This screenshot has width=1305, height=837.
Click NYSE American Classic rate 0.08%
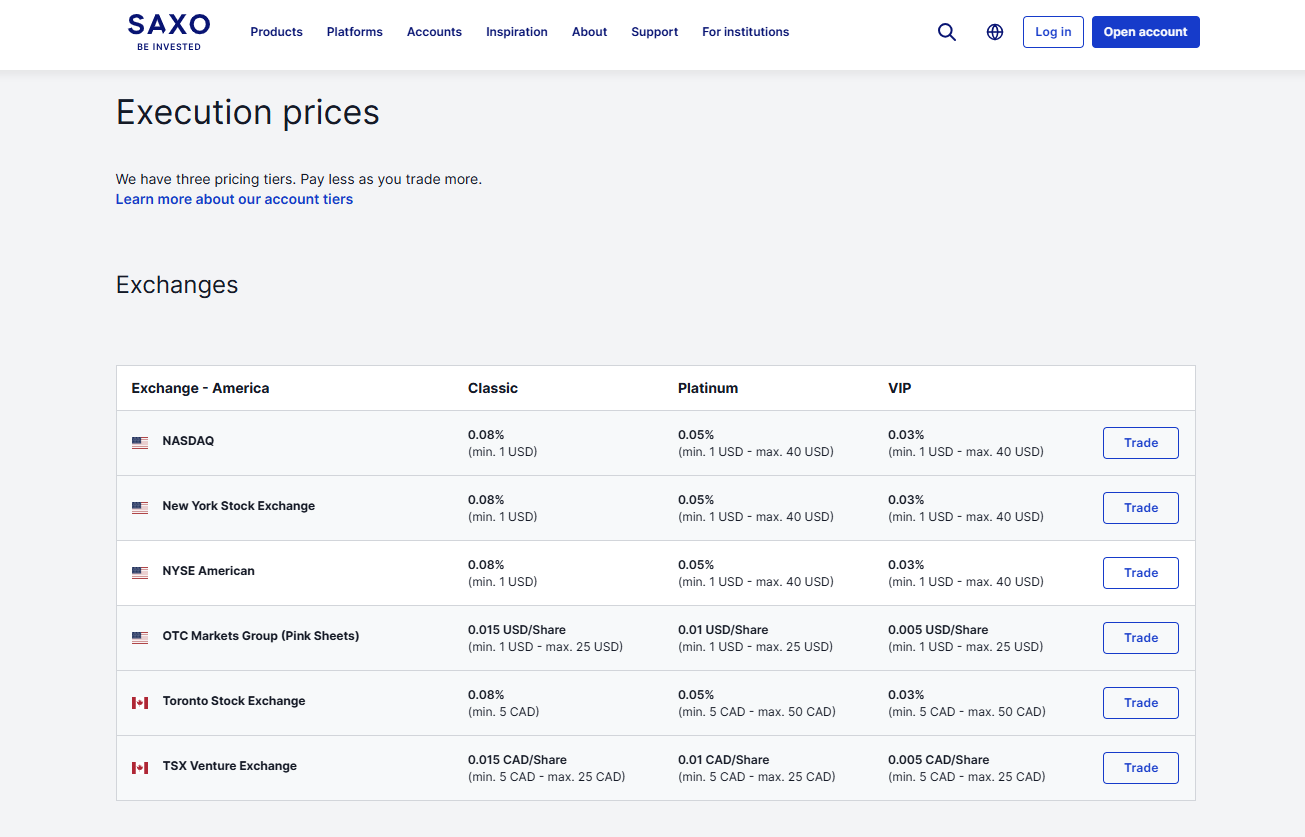[x=486, y=565]
